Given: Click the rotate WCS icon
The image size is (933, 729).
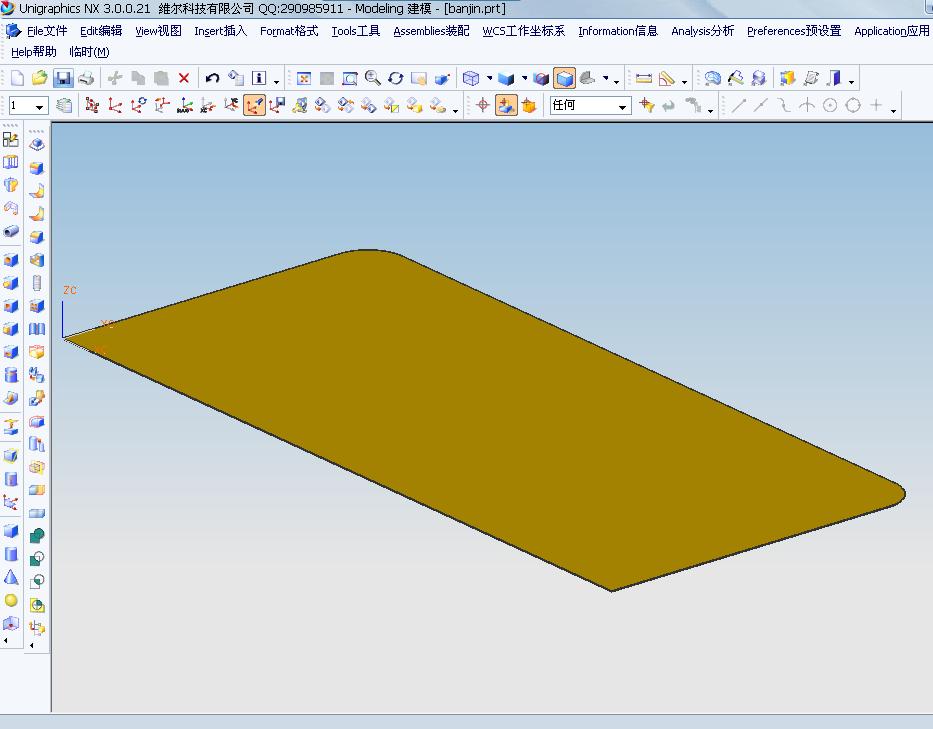Looking at the screenshot, I should coord(138,106).
